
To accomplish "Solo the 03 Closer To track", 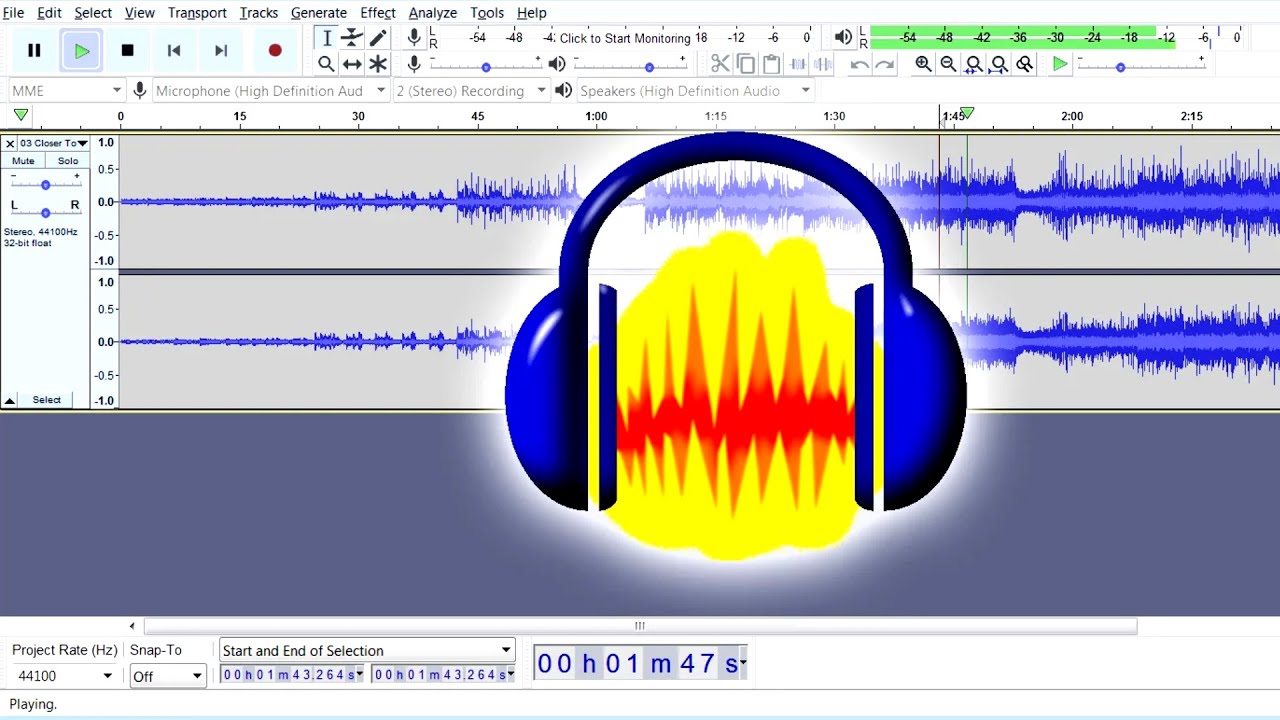I will pos(68,161).
